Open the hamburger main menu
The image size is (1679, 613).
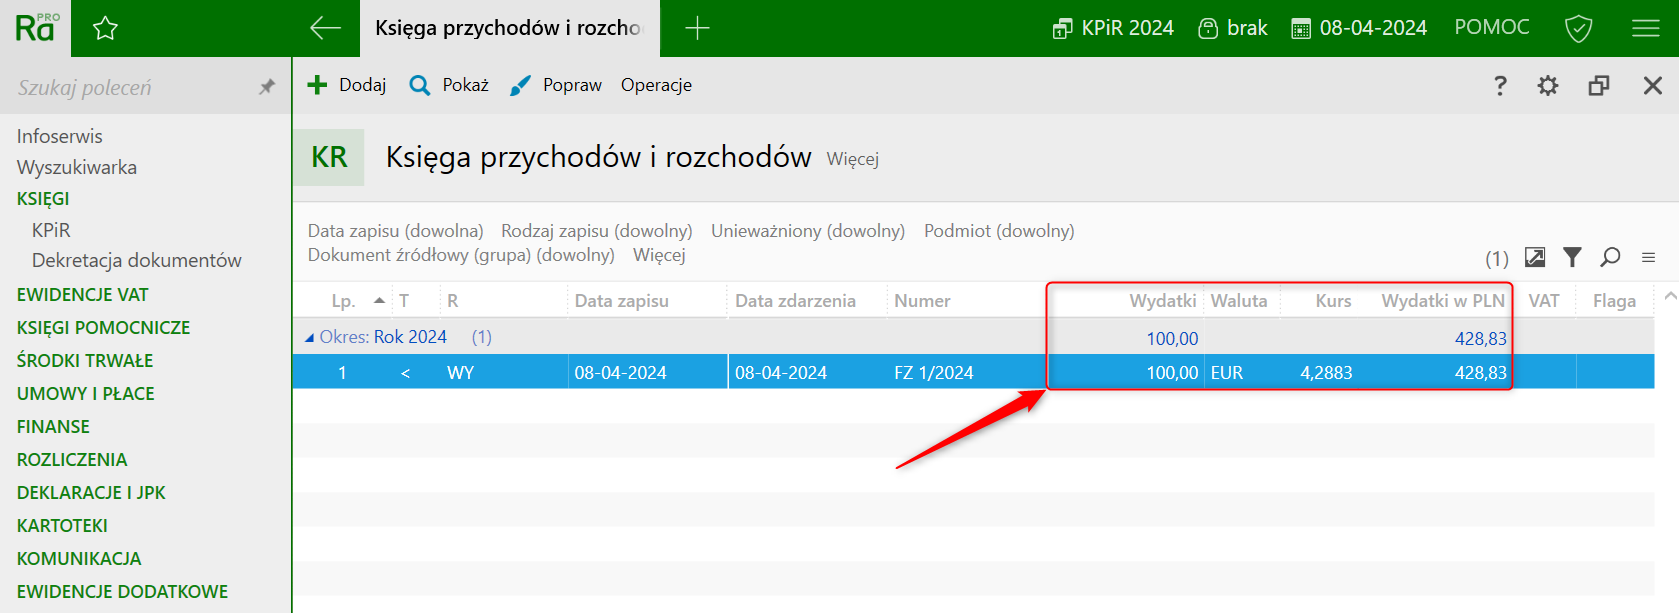pyautogui.click(x=1645, y=28)
